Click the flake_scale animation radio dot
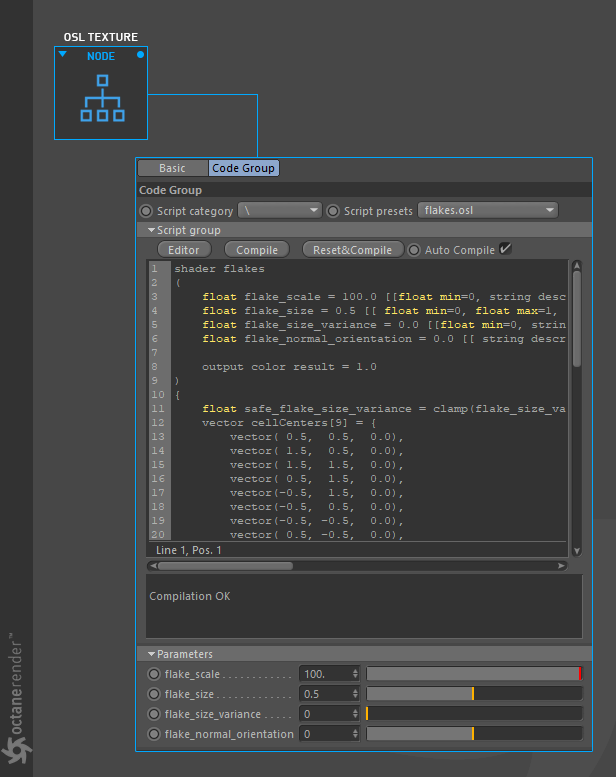Screen dimensions: 616x777 (x=154, y=674)
